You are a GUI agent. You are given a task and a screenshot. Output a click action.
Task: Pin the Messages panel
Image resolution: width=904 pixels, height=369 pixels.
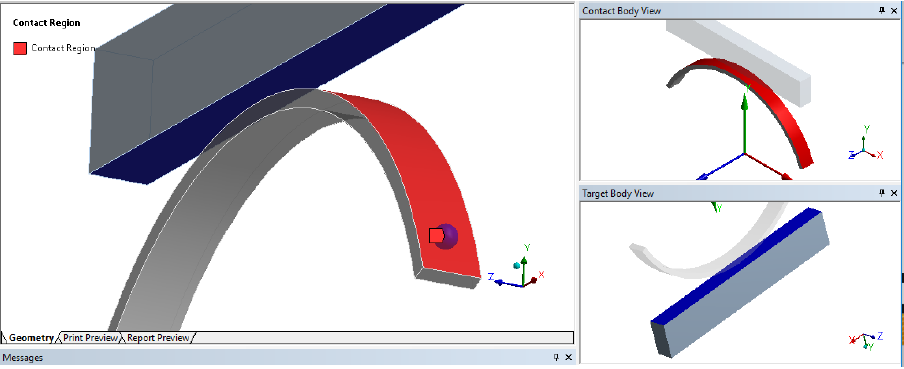557,357
